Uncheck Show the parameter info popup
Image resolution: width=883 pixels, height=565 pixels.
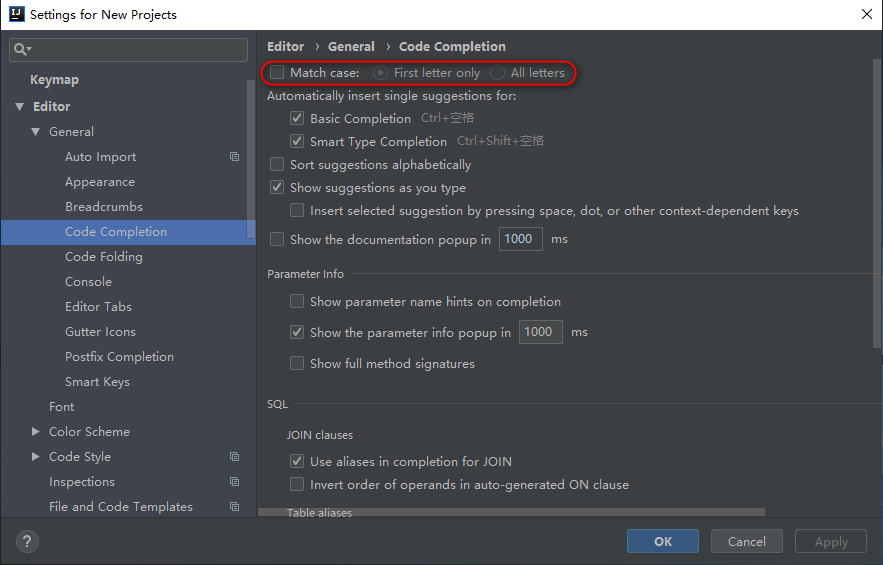pos(297,332)
